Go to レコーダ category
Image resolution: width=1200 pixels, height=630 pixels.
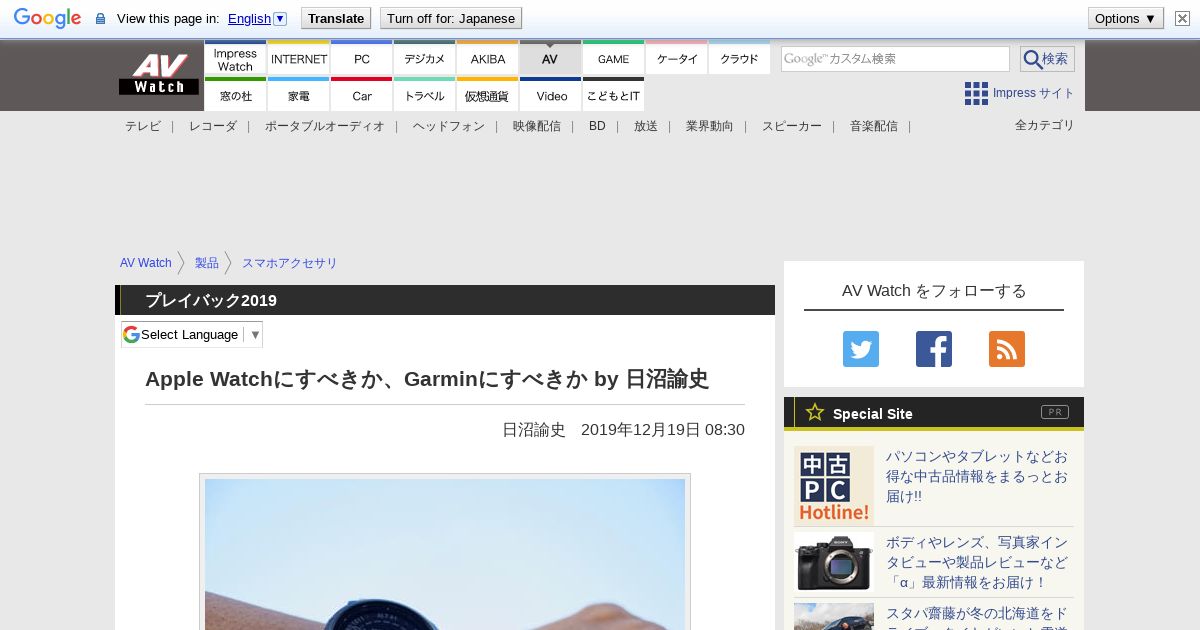click(x=213, y=126)
